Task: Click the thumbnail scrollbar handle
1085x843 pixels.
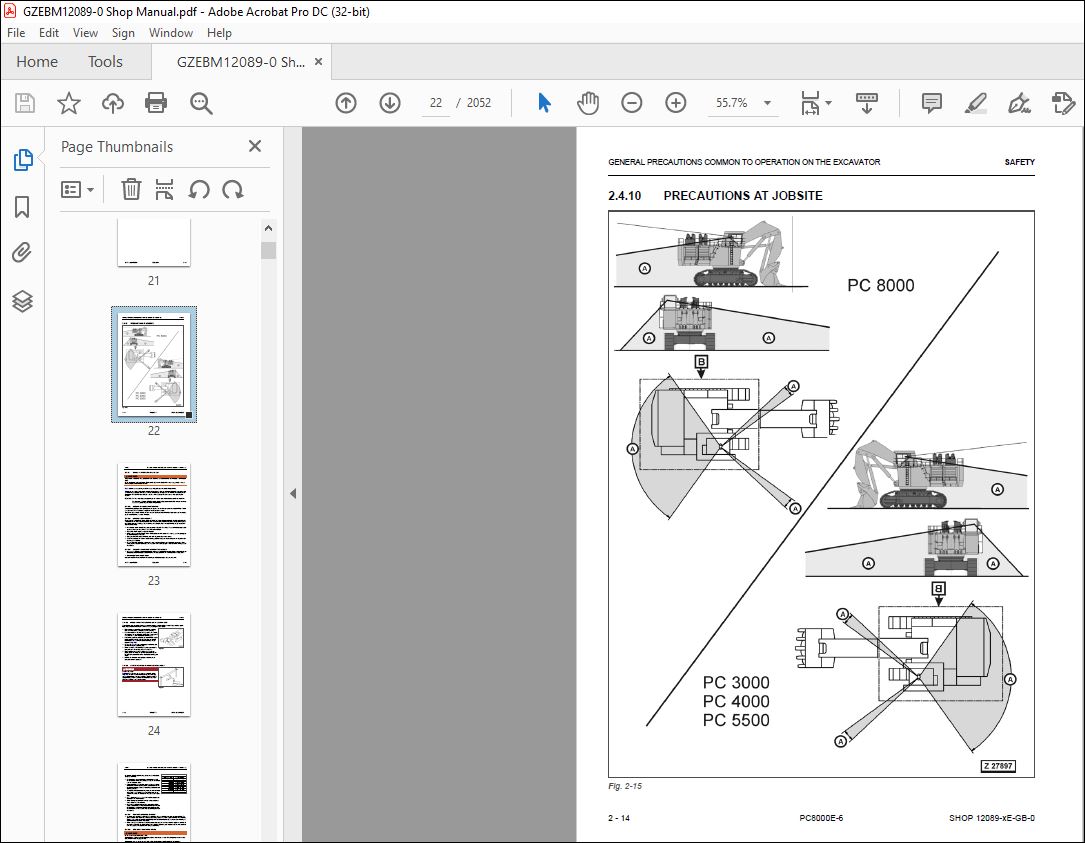Action: coord(268,250)
